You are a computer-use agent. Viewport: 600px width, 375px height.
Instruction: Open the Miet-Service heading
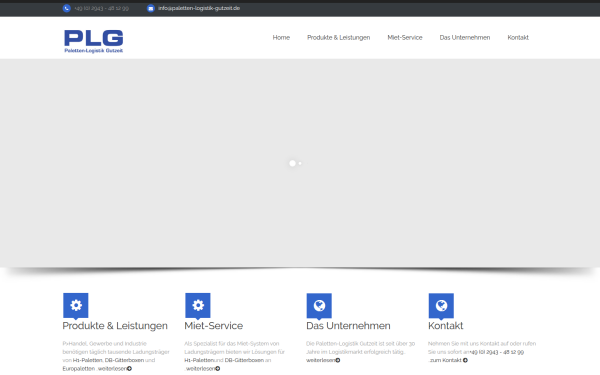tap(214, 326)
